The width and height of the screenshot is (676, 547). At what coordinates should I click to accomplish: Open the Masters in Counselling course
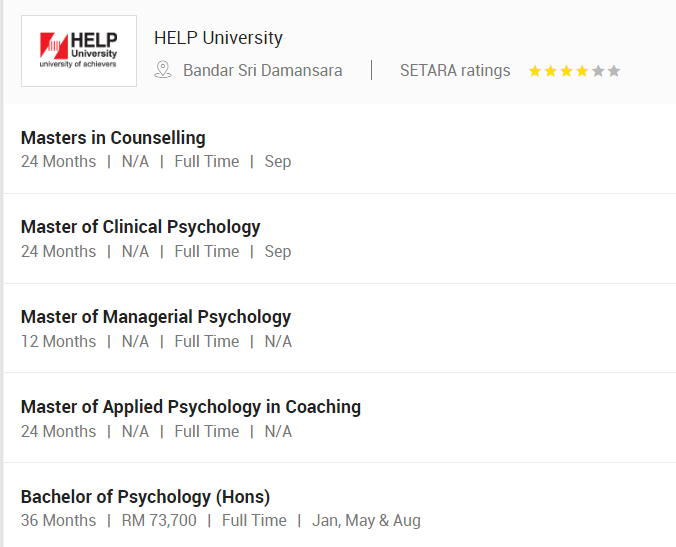(x=113, y=138)
